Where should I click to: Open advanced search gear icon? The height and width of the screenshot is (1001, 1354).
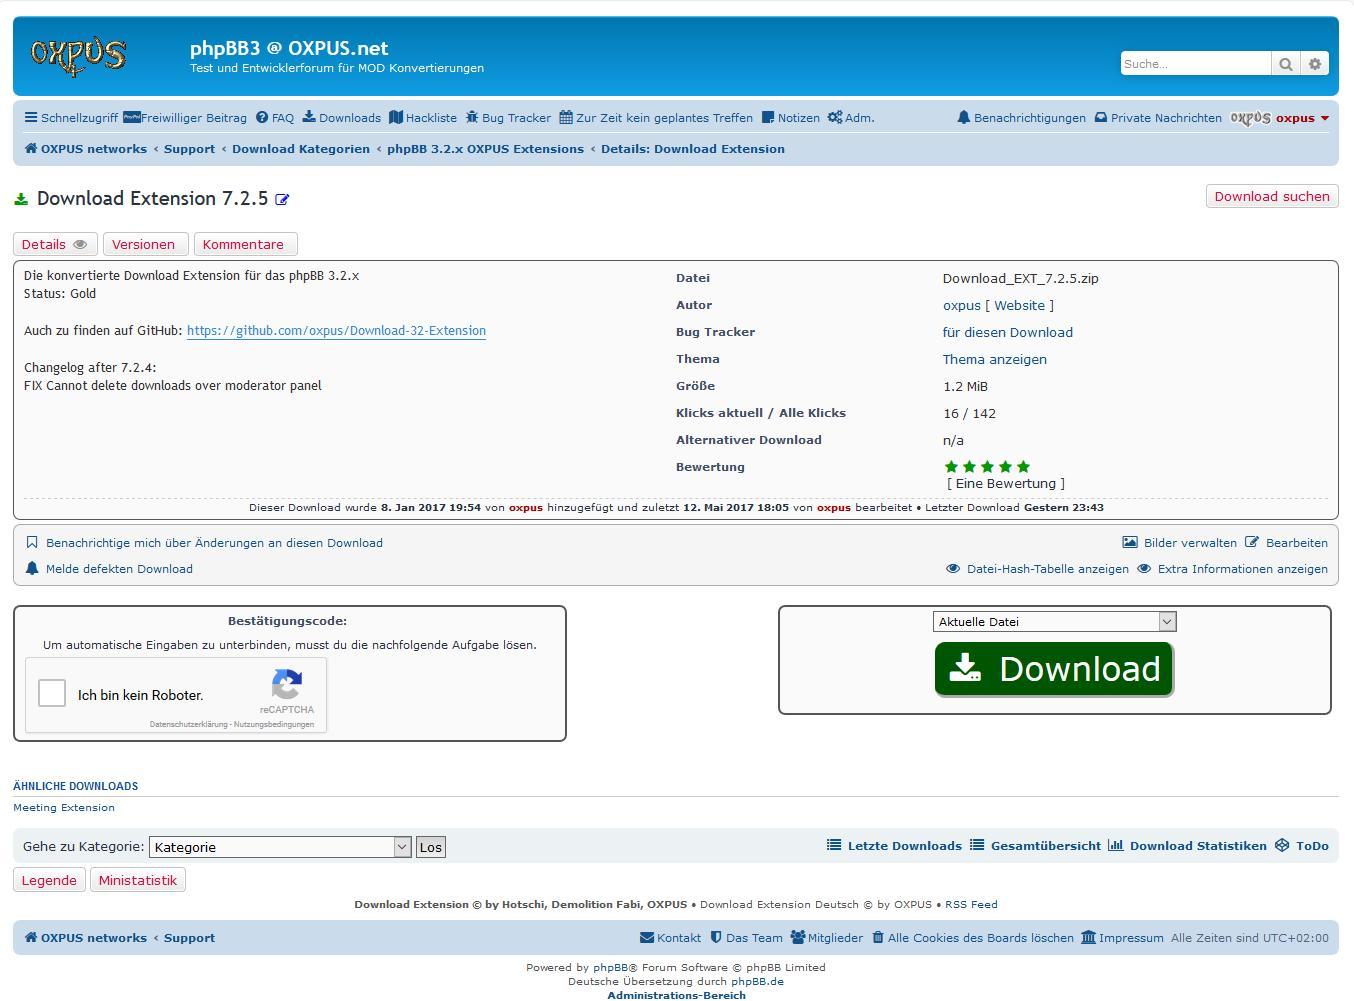(1315, 64)
